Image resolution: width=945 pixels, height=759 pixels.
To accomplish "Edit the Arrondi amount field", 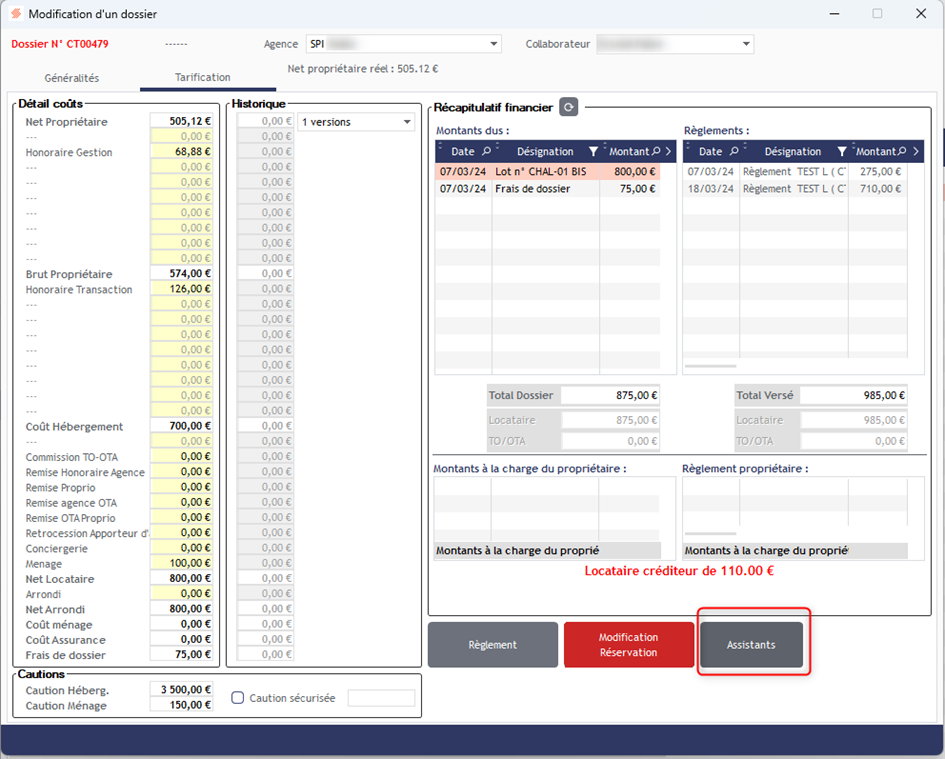I will pyautogui.click(x=181, y=593).
